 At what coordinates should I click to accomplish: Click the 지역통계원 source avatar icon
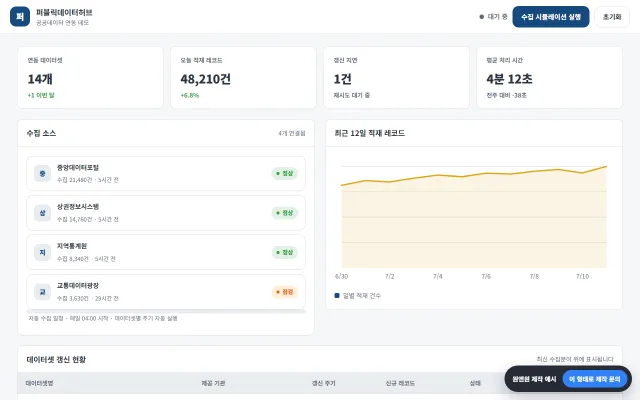(x=42, y=252)
